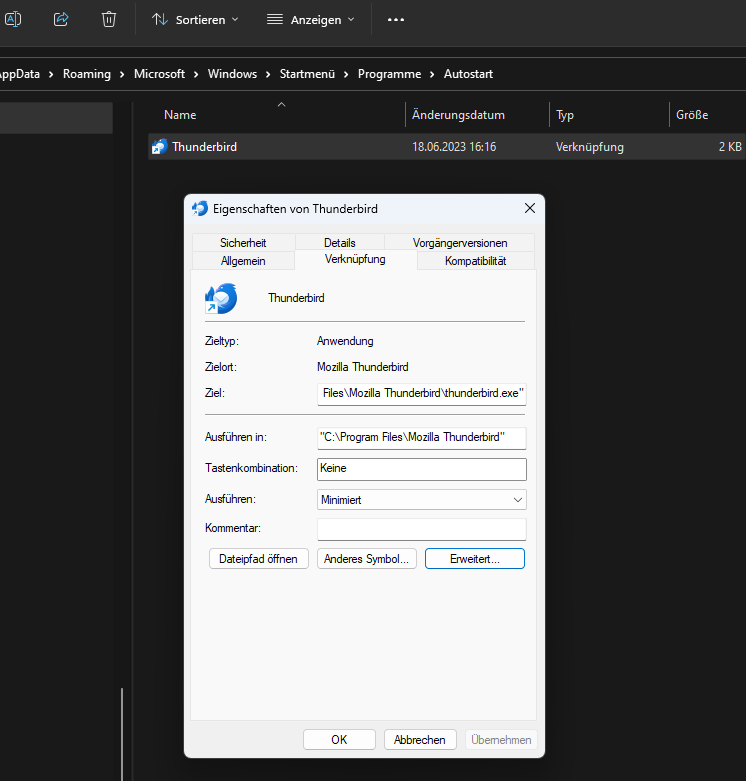Click the 2 KB size cell
This screenshot has width=746, height=781.
(730, 147)
